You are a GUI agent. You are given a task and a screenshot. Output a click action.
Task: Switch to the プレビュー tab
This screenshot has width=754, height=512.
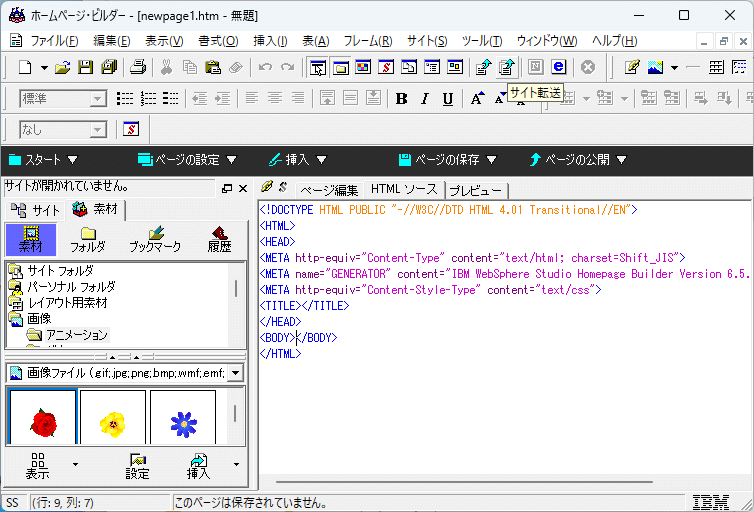click(x=476, y=190)
